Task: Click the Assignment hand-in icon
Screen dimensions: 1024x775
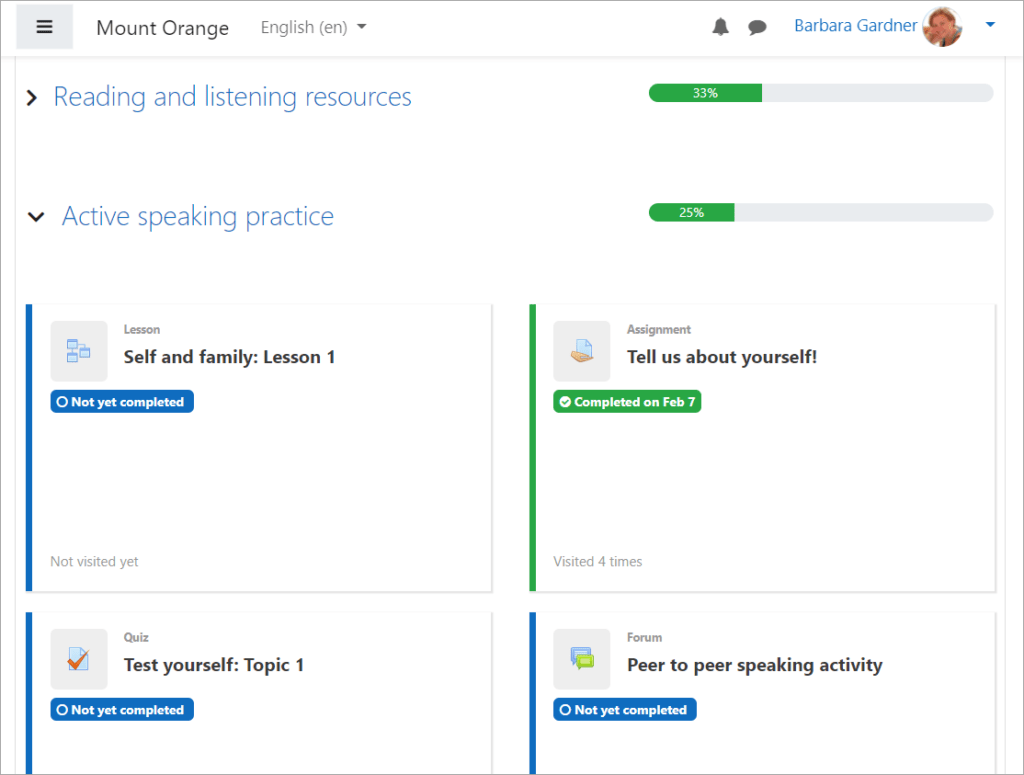Action: 582,351
